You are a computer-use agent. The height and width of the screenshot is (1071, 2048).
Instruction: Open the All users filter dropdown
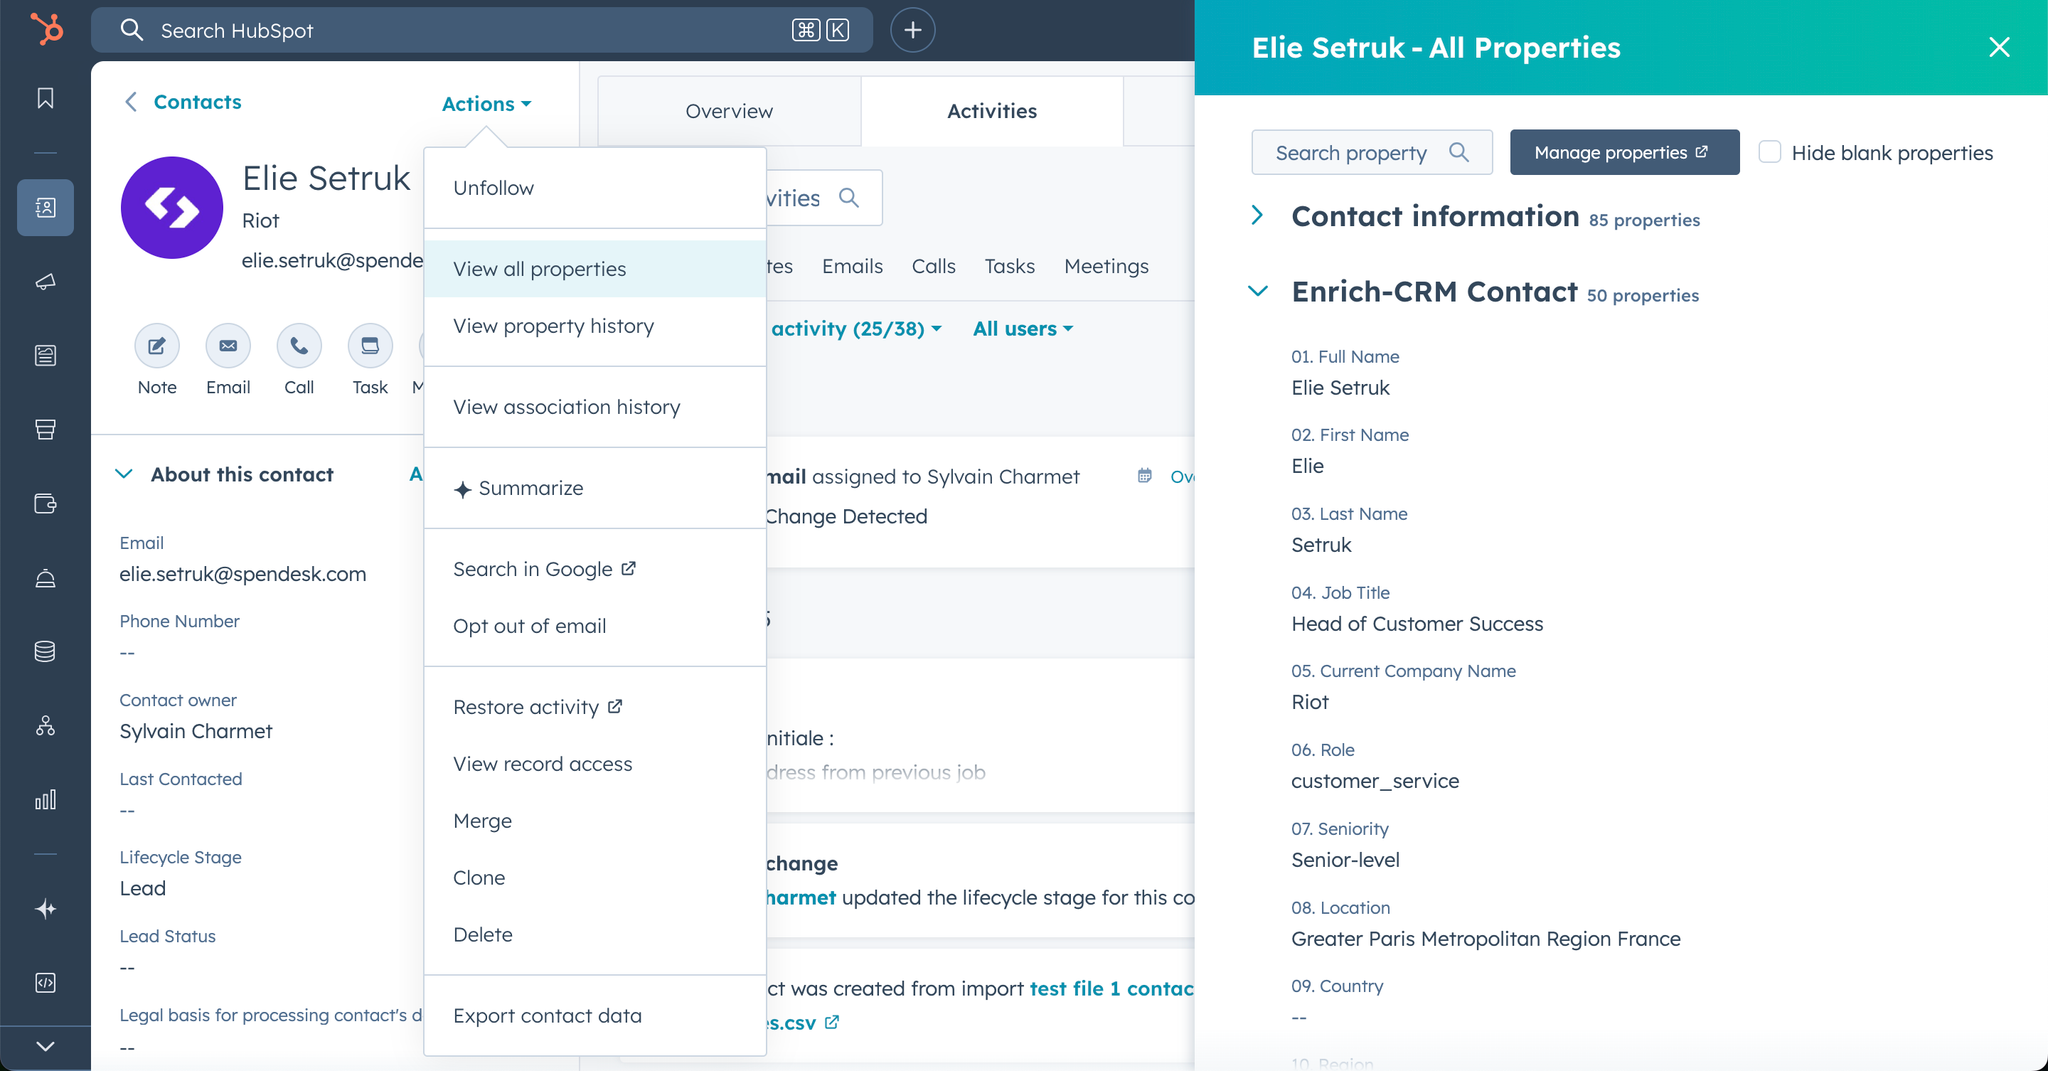tap(1020, 328)
